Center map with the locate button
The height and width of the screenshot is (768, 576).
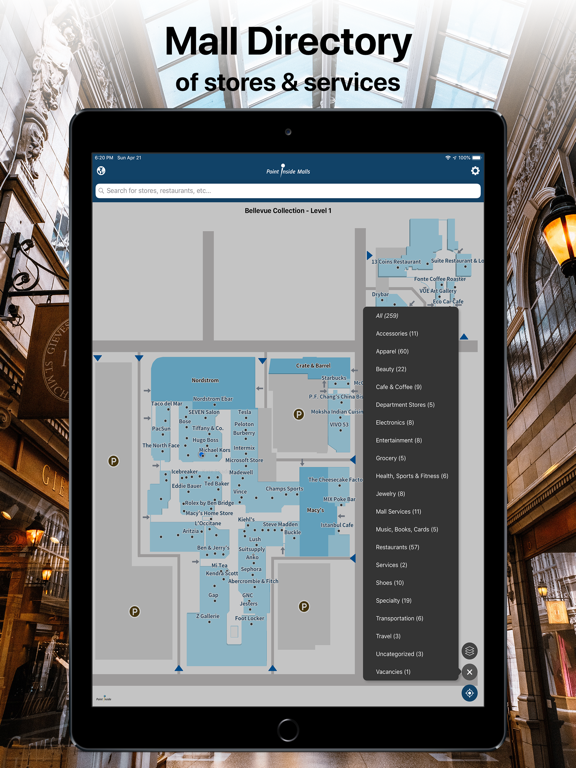[469, 693]
